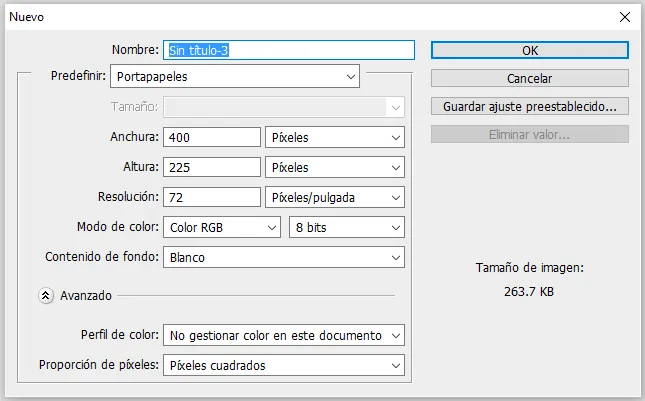Screen dimensions: 645x401
Task: Collapse the Avanzado section chevron icon
Action: click(x=46, y=295)
